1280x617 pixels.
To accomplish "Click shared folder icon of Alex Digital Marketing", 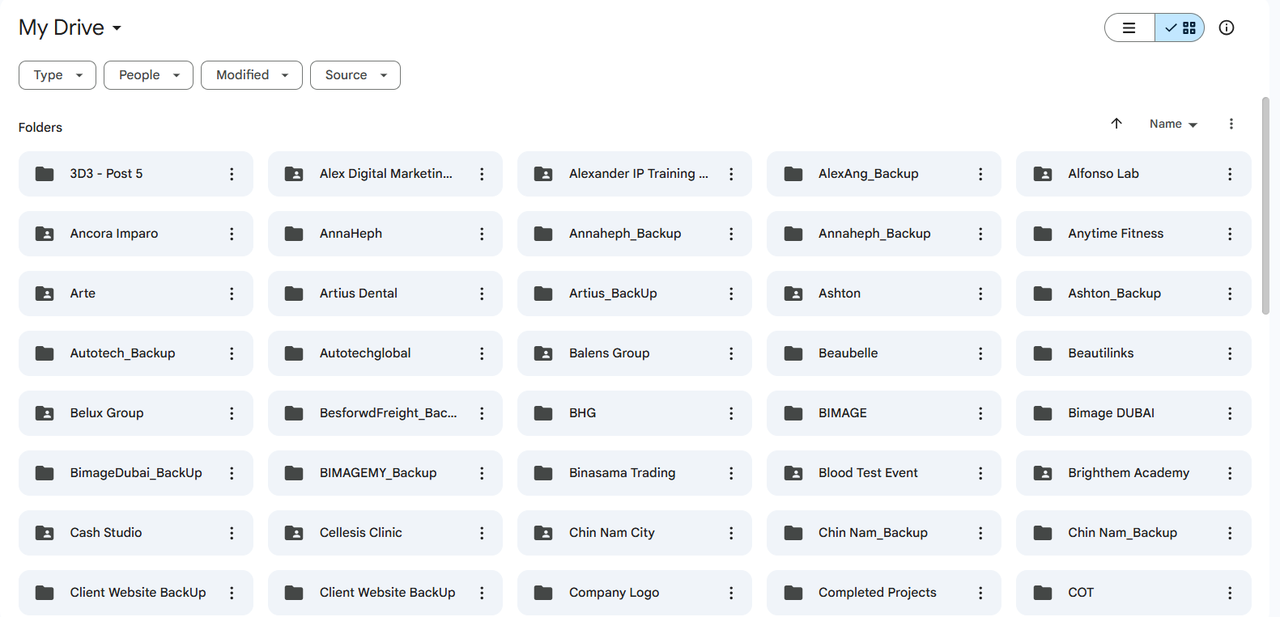I will click(x=294, y=174).
